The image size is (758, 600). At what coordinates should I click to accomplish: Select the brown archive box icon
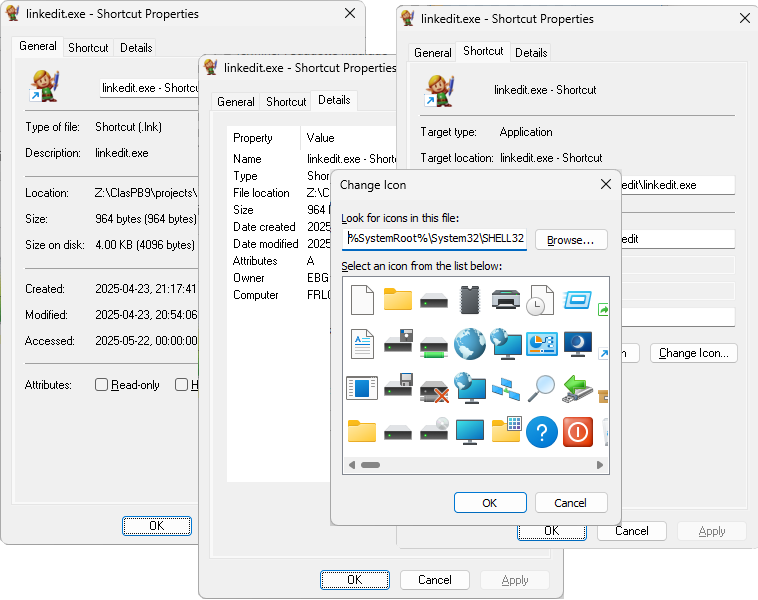[603, 396]
